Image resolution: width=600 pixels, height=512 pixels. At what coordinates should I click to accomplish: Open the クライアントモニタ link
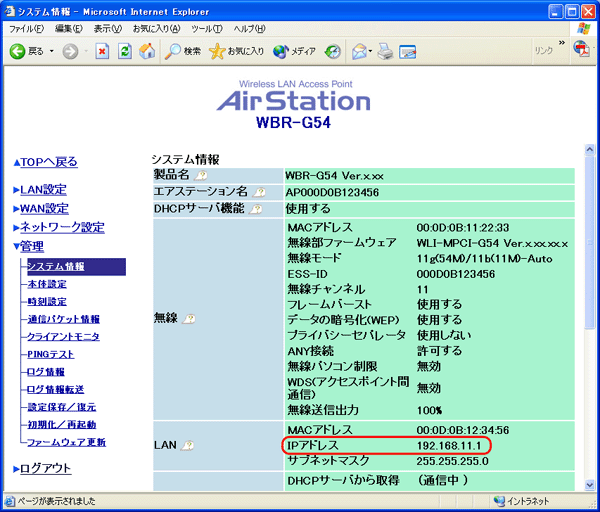[x=64, y=337]
